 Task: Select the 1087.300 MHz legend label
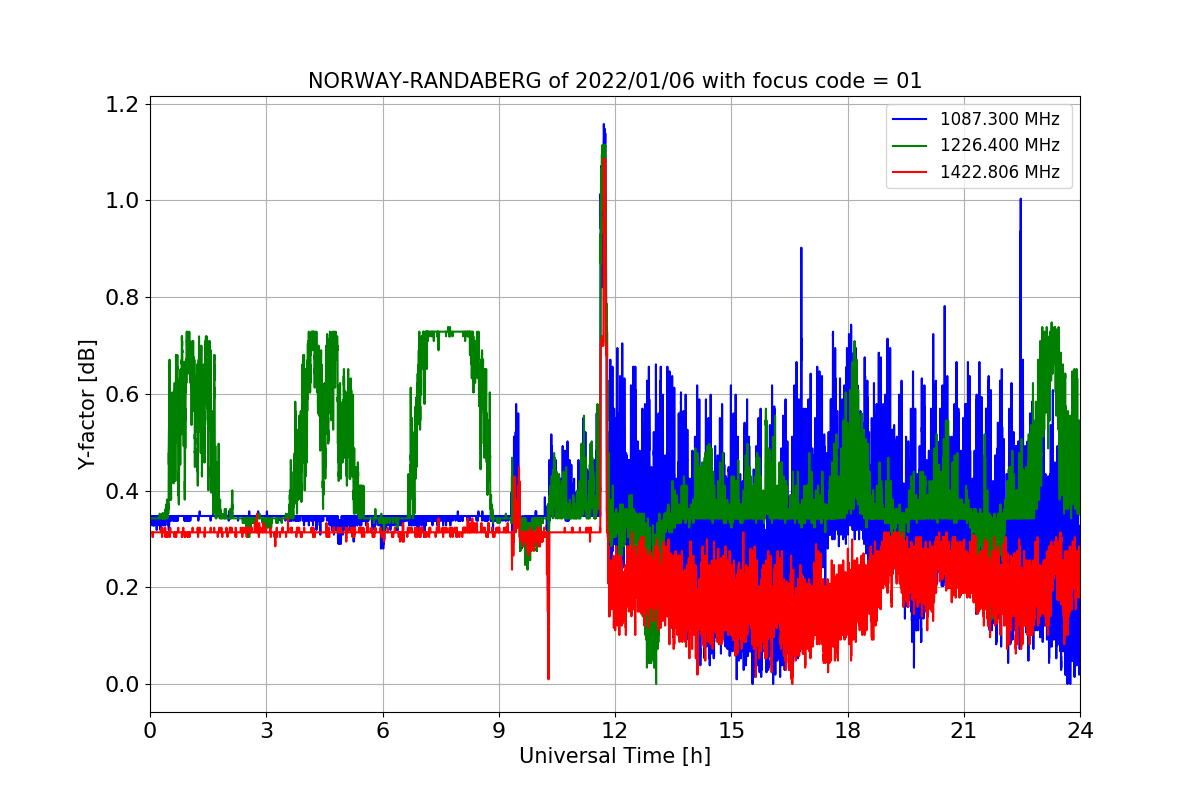[x=1000, y=119]
